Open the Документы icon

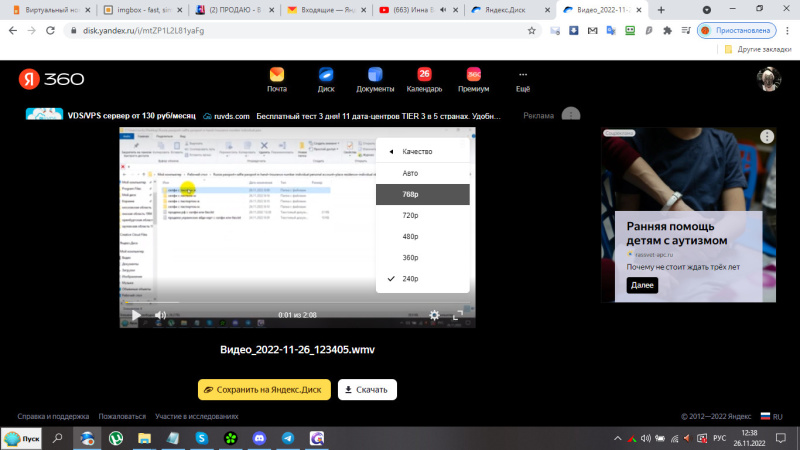375,75
